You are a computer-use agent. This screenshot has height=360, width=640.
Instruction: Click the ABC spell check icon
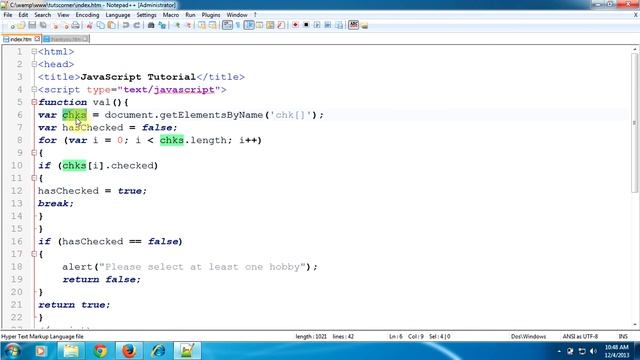[353, 25]
